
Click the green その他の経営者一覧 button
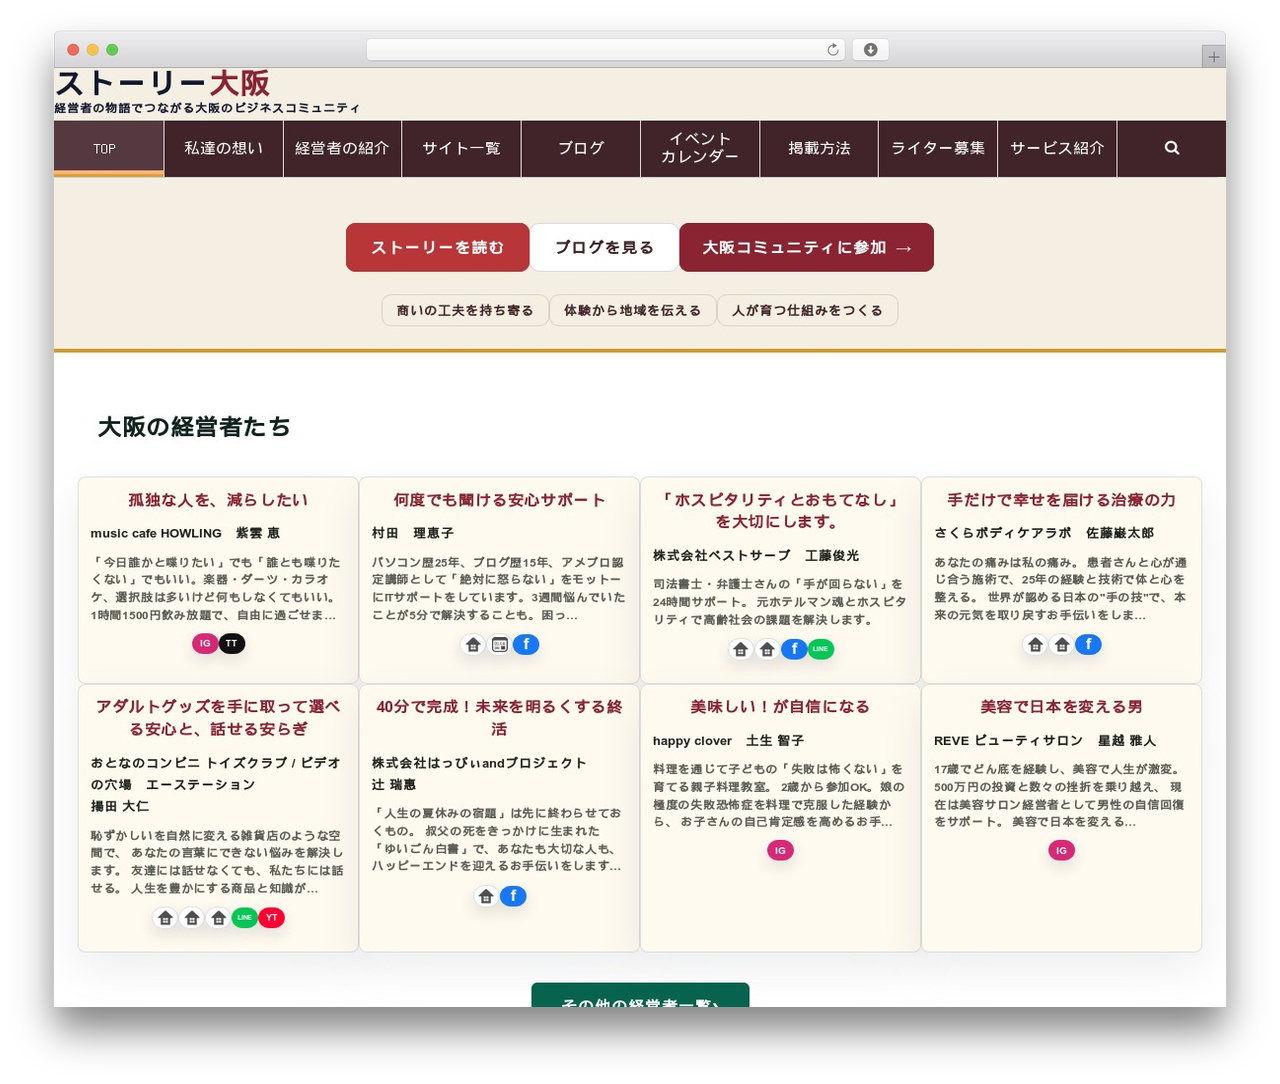coord(640,996)
